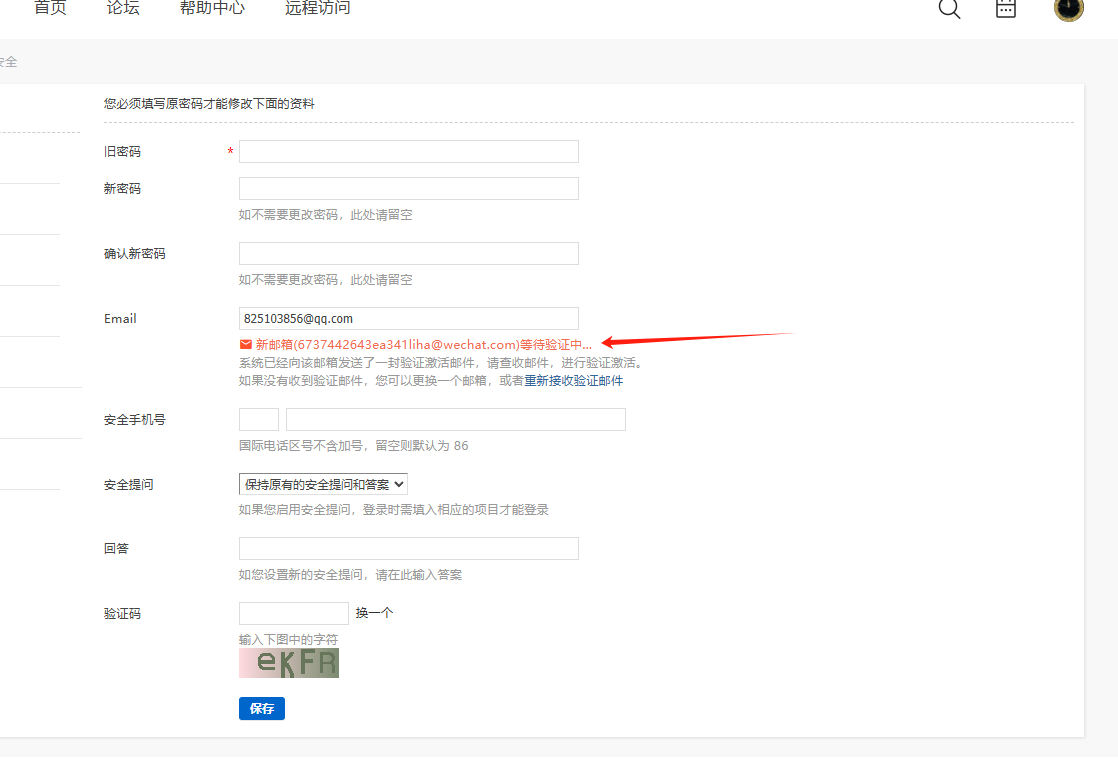The image size is (1118, 775).
Task: Click the heading 您必须填写原密码才能修改下面的资料
Action: pos(209,103)
